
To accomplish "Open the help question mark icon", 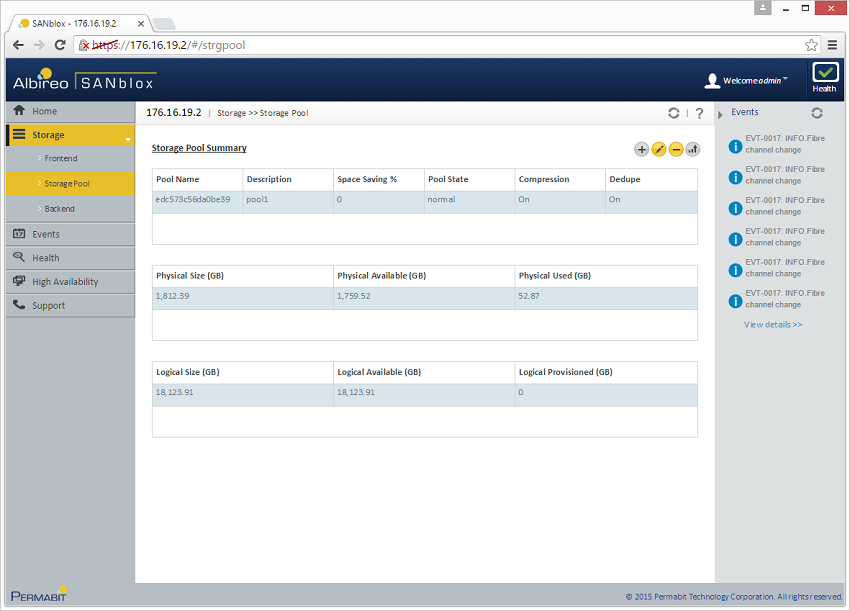I will coord(699,113).
